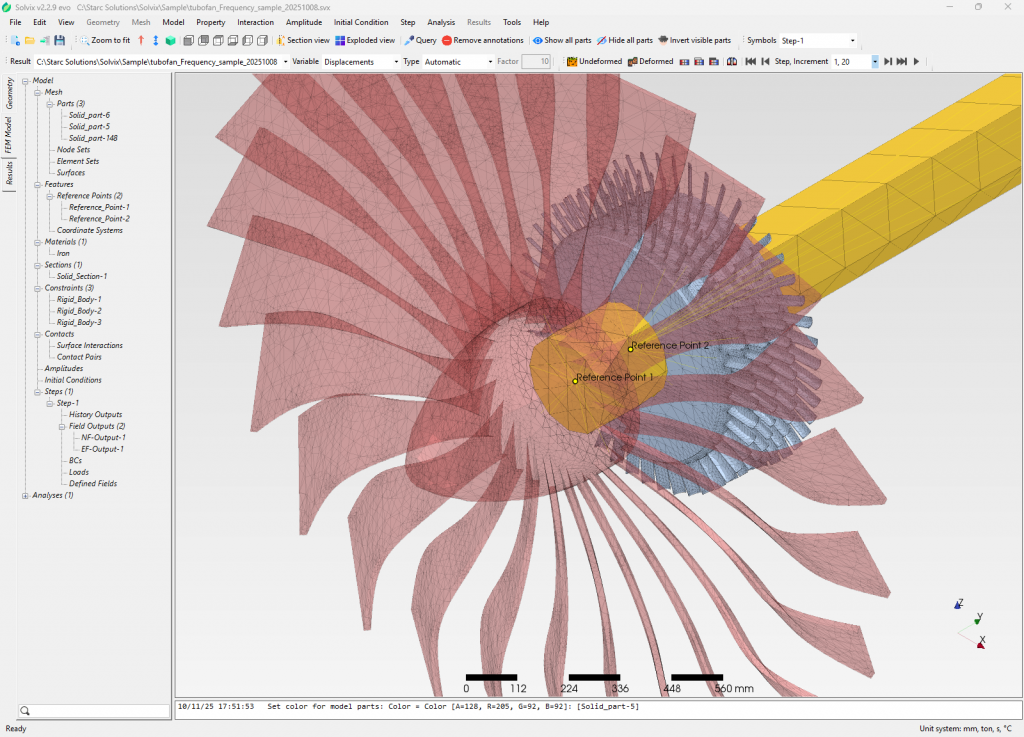Image resolution: width=1024 pixels, height=737 pixels.
Task: Click Remove annotations
Action: (482, 41)
